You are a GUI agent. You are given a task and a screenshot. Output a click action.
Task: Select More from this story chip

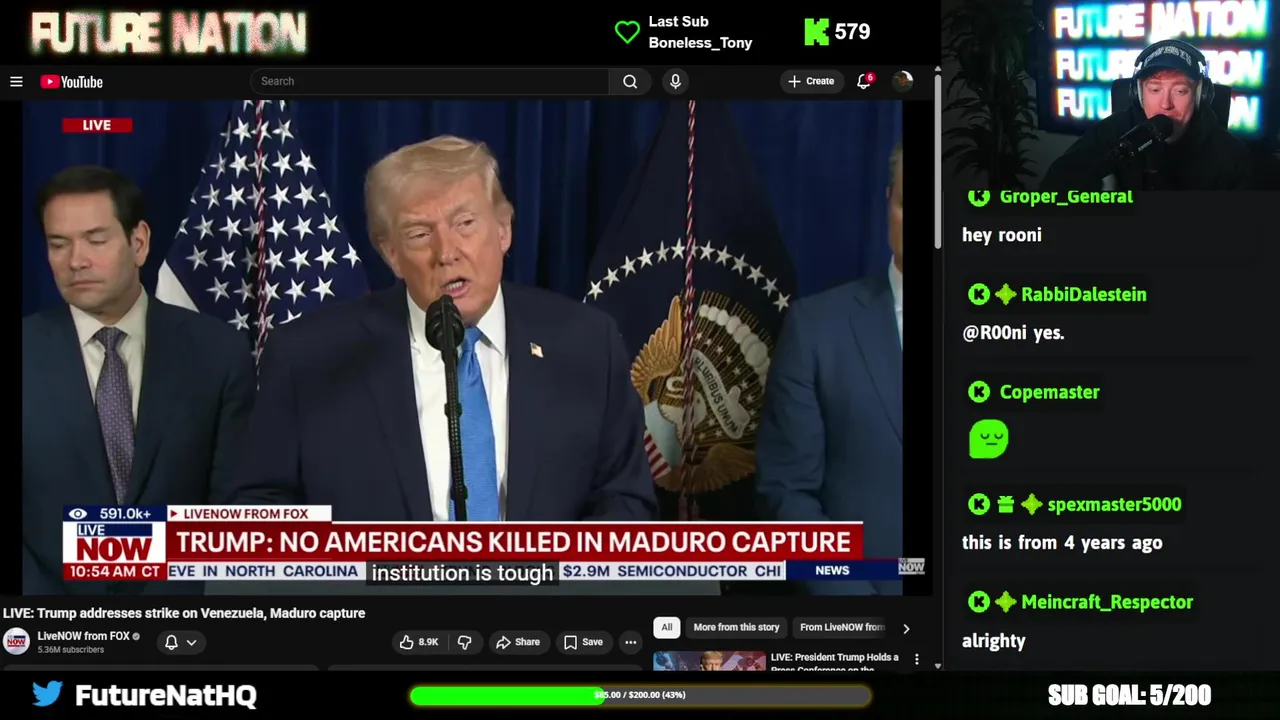click(736, 627)
